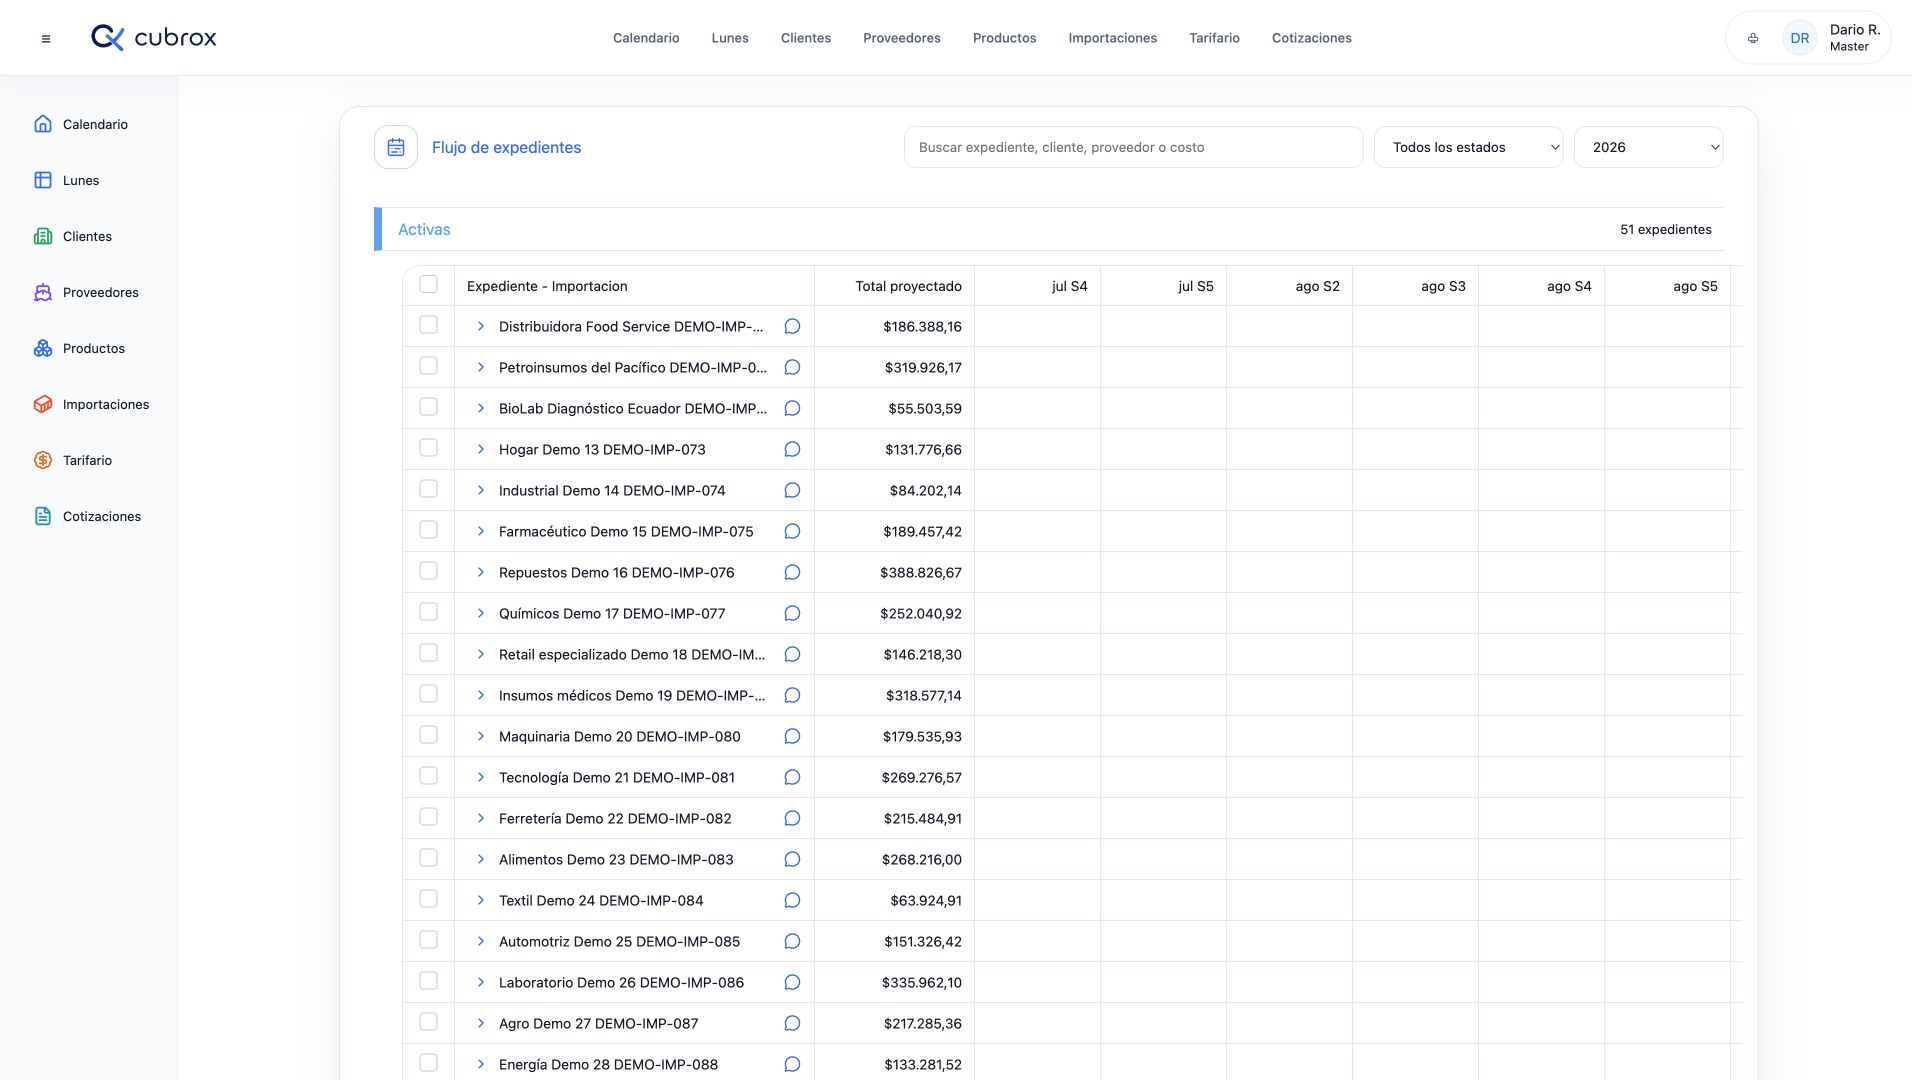Open comments for Ferretería Demo 22 row
Viewport: 1912px width, 1080px height.
point(792,818)
